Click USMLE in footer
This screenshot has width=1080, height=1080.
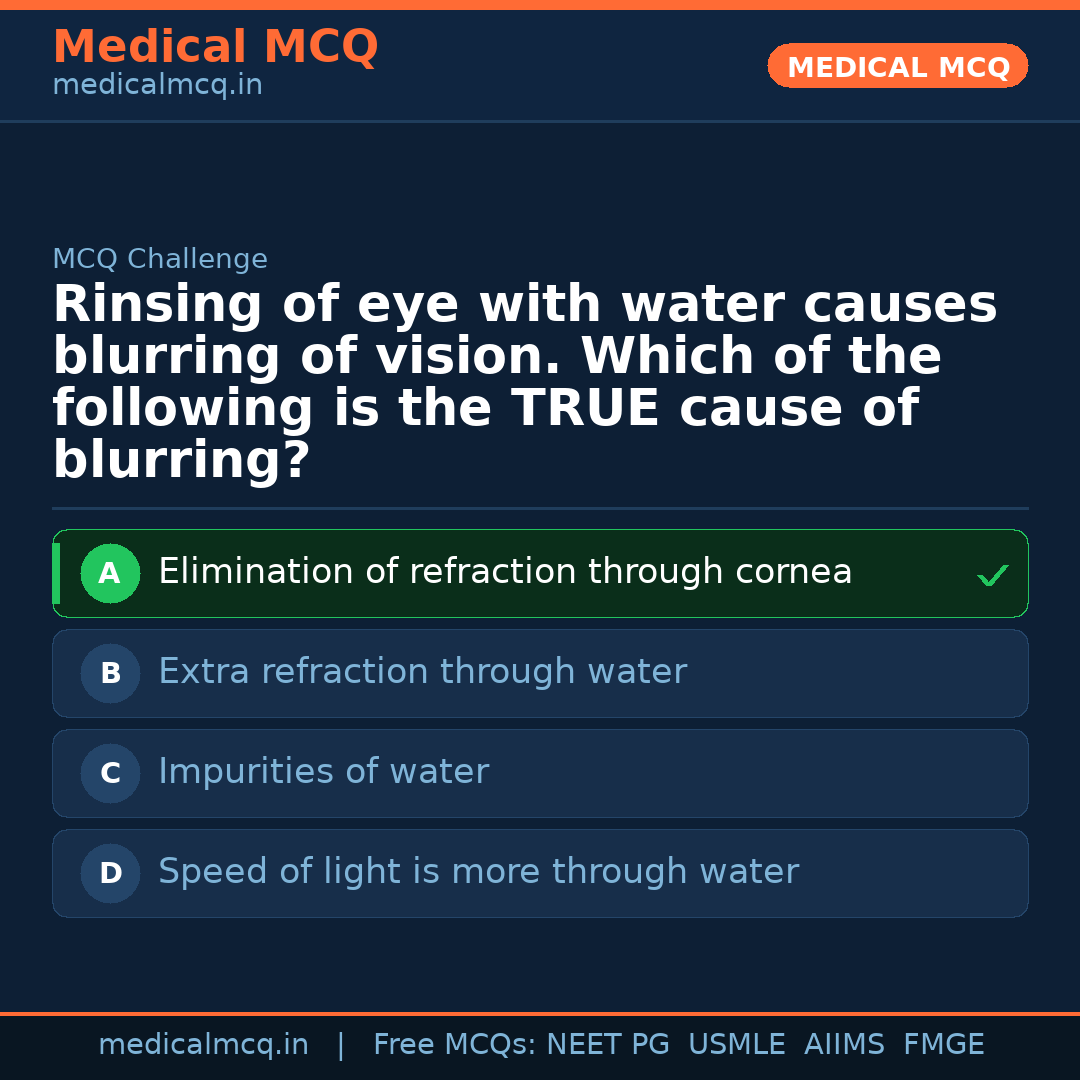click(x=736, y=1045)
